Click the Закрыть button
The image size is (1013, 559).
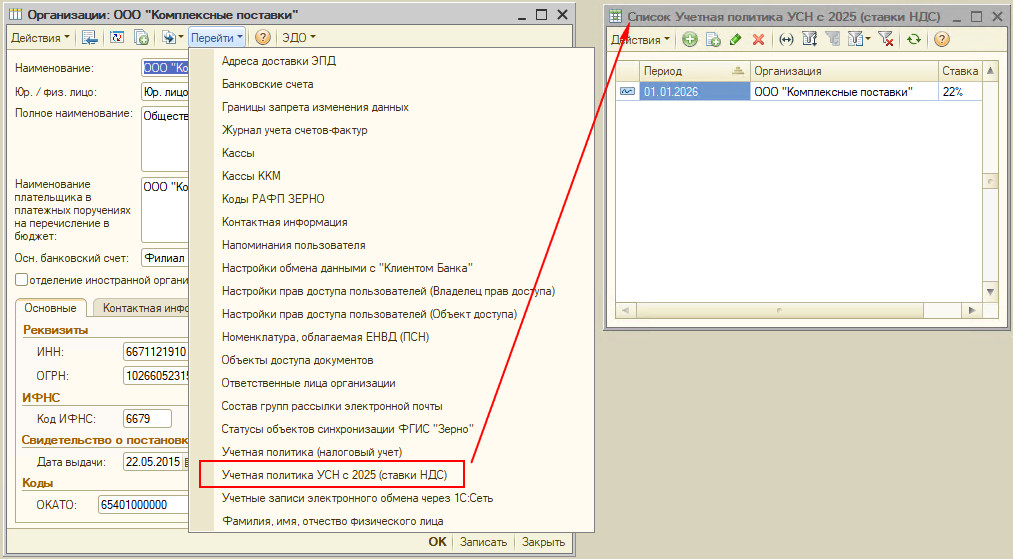coord(543,542)
